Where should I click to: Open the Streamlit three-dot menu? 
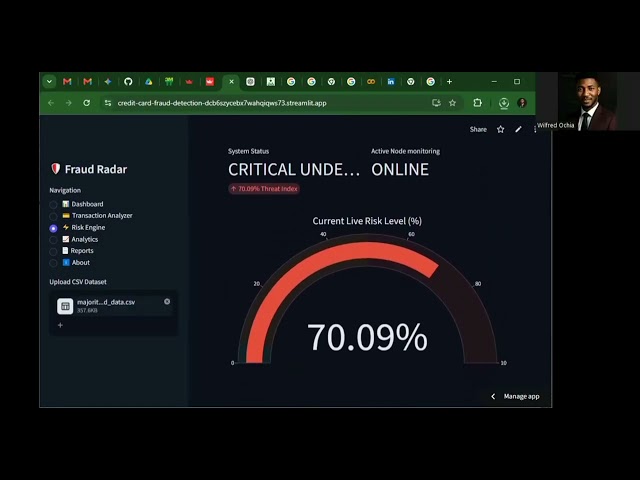pos(535,129)
